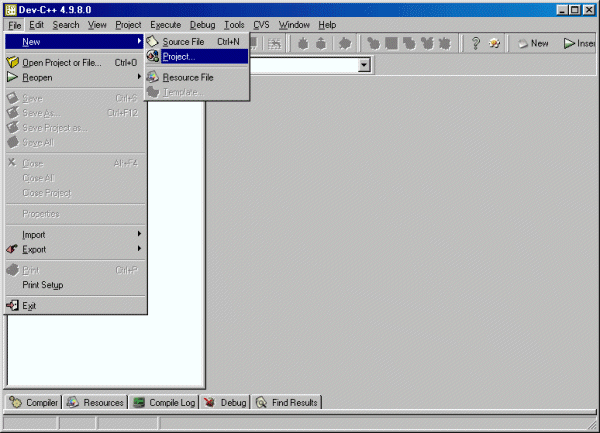The width and height of the screenshot is (600, 433).
Task: Open the Edit menu
Action: click(x=36, y=25)
